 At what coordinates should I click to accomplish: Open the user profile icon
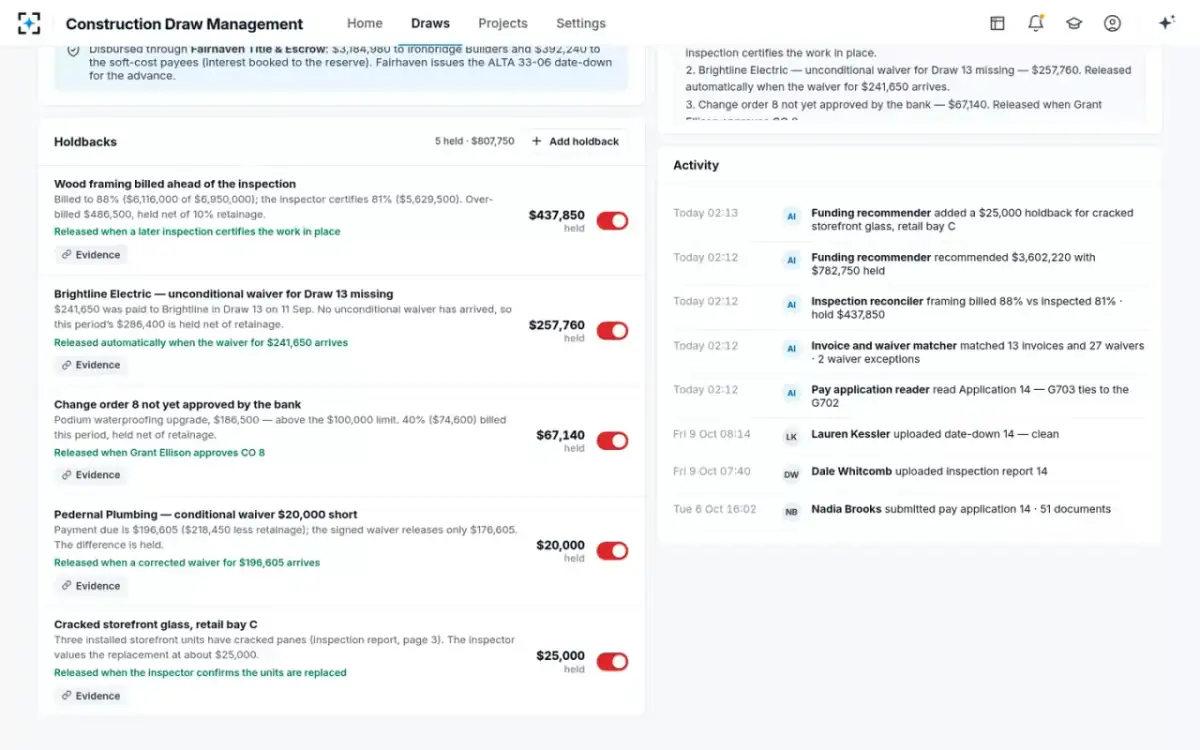tap(1112, 23)
